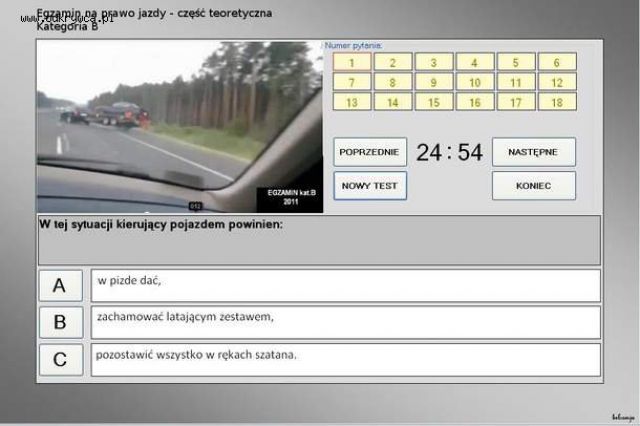Go to question number 13
The height and width of the screenshot is (426, 640).
(x=352, y=102)
